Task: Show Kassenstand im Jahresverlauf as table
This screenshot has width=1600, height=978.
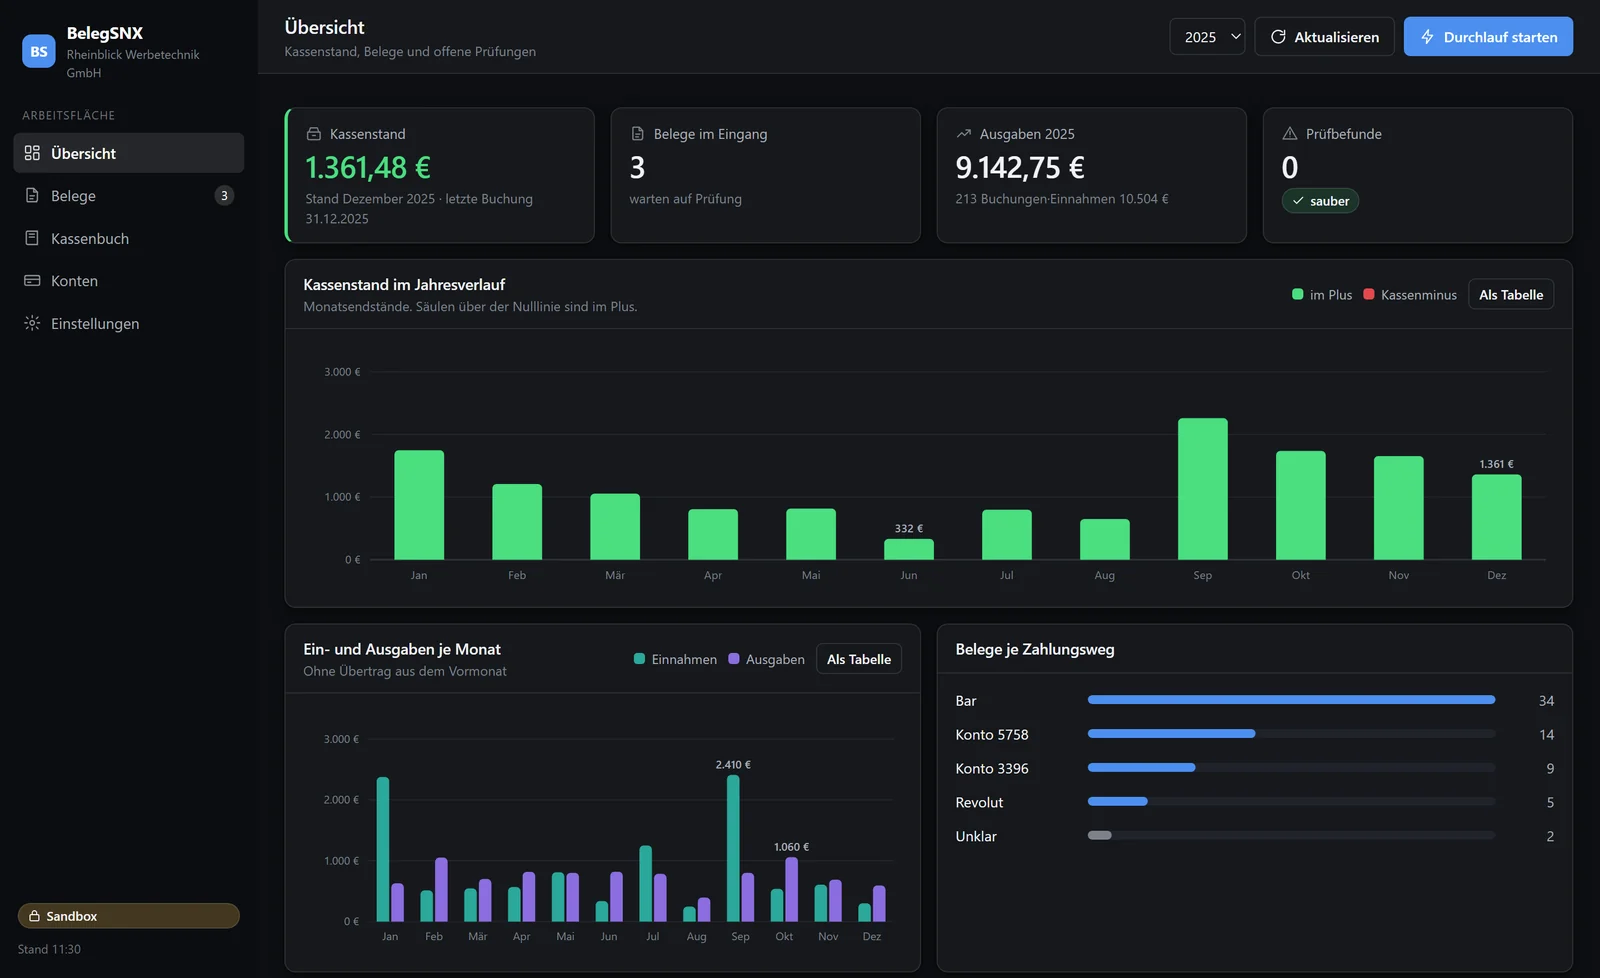Action: coord(1511,295)
